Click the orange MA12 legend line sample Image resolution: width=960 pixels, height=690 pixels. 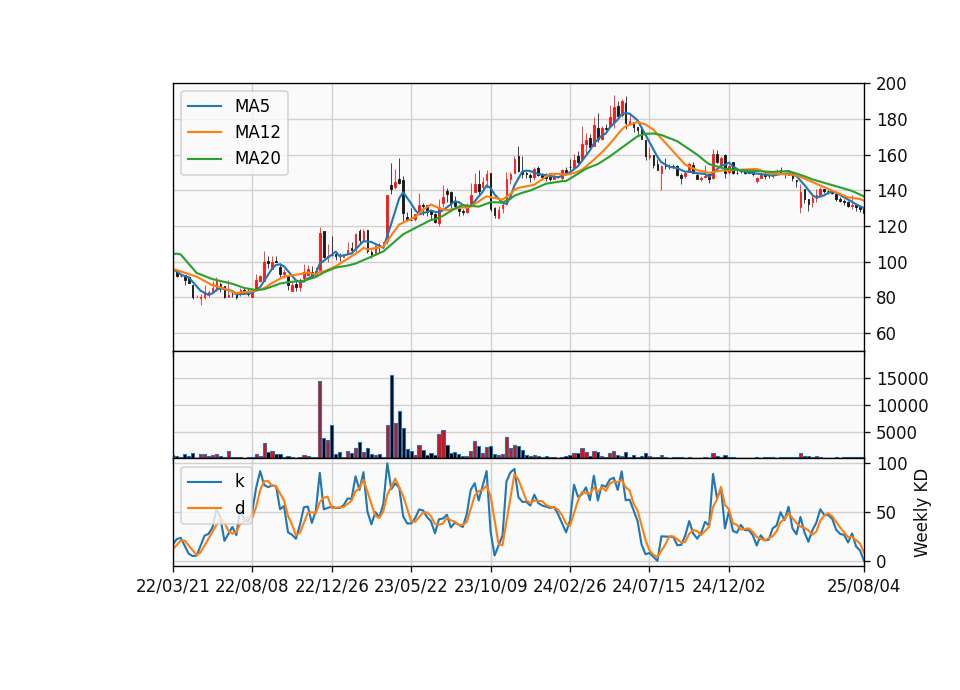(x=204, y=132)
